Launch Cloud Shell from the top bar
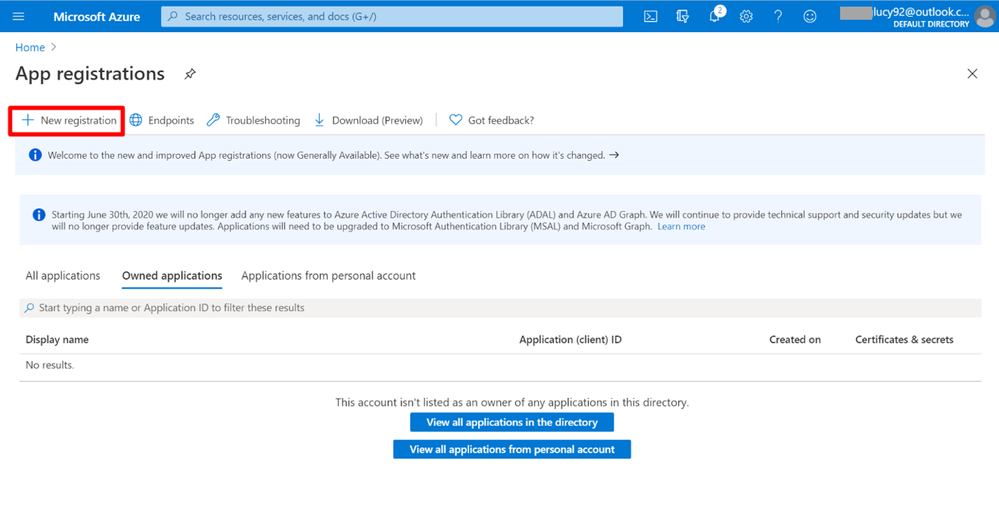Image resolution: width=999 pixels, height=516 pixels. [650, 17]
